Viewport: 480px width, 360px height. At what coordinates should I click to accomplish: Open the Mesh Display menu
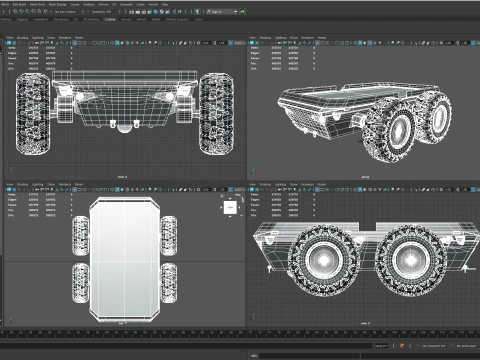pos(57,5)
